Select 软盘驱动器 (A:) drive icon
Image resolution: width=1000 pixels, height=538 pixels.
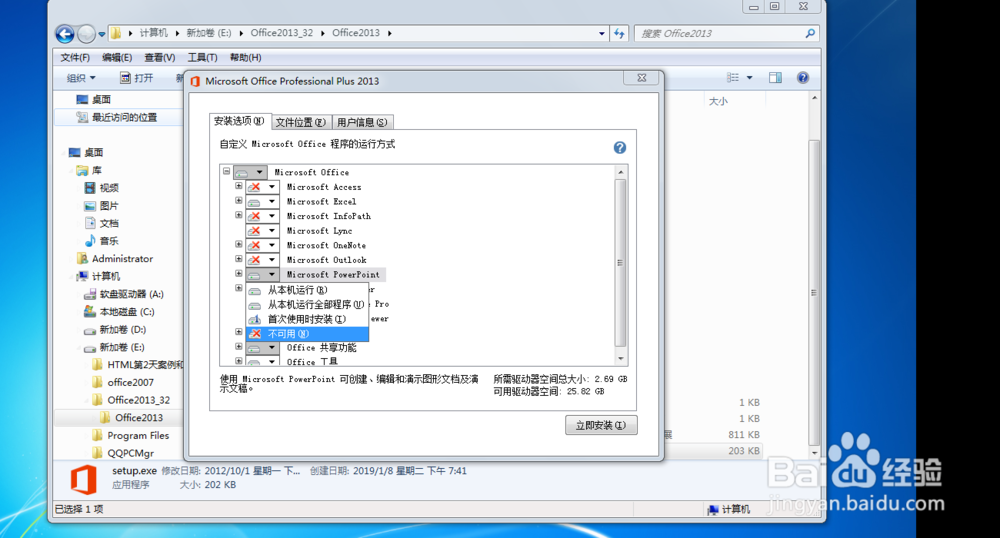coord(90,294)
